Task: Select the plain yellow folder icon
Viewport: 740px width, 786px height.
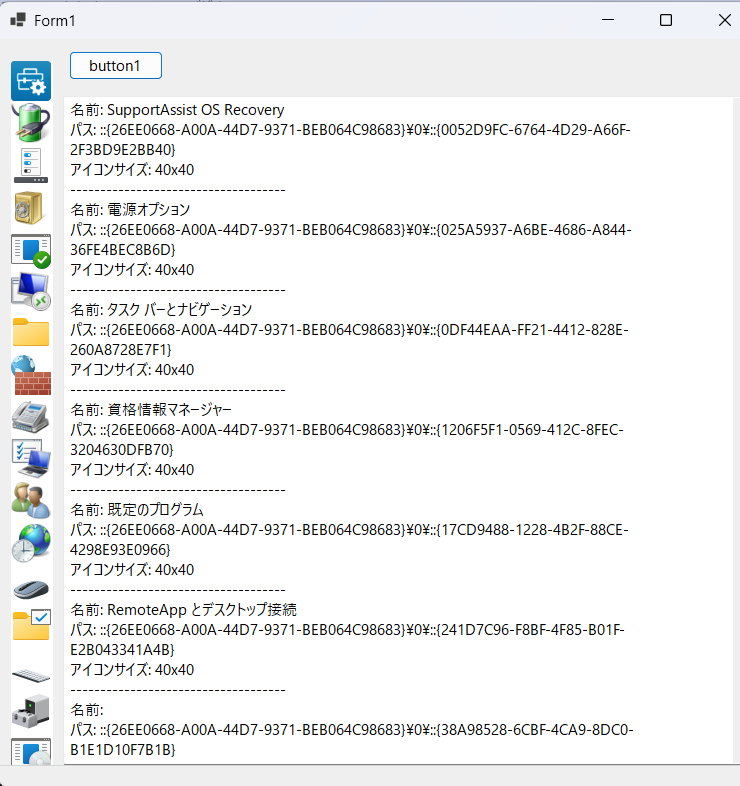Action: pyautogui.click(x=31, y=332)
